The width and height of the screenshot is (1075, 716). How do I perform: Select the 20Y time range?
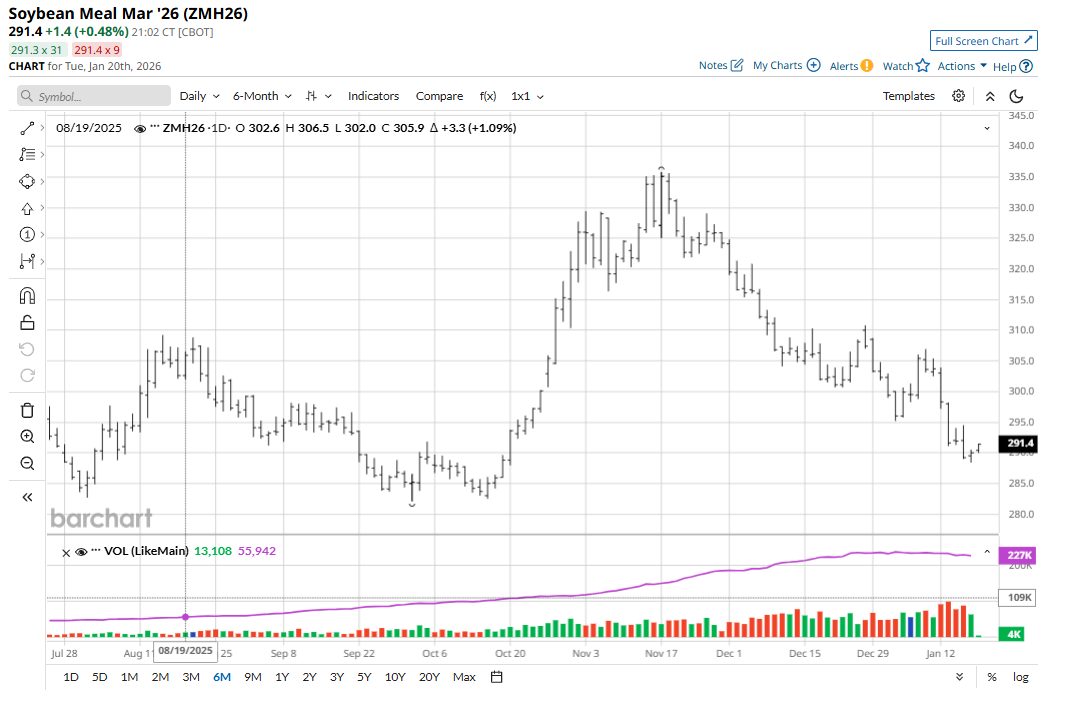point(429,678)
